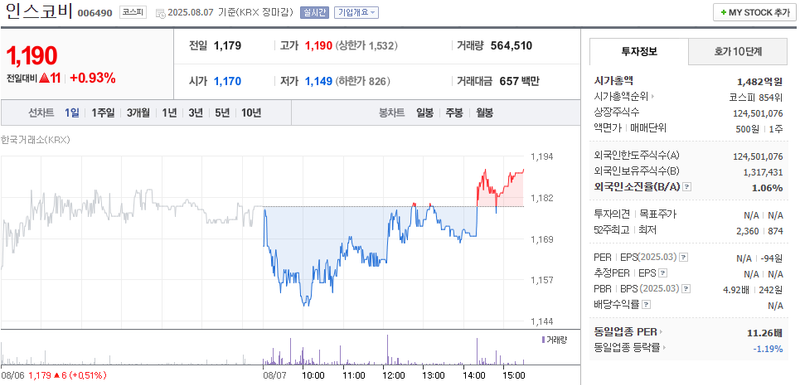800x385 pixels.
Task: Click the 52주최고 value 2,360
Action: pos(747,231)
